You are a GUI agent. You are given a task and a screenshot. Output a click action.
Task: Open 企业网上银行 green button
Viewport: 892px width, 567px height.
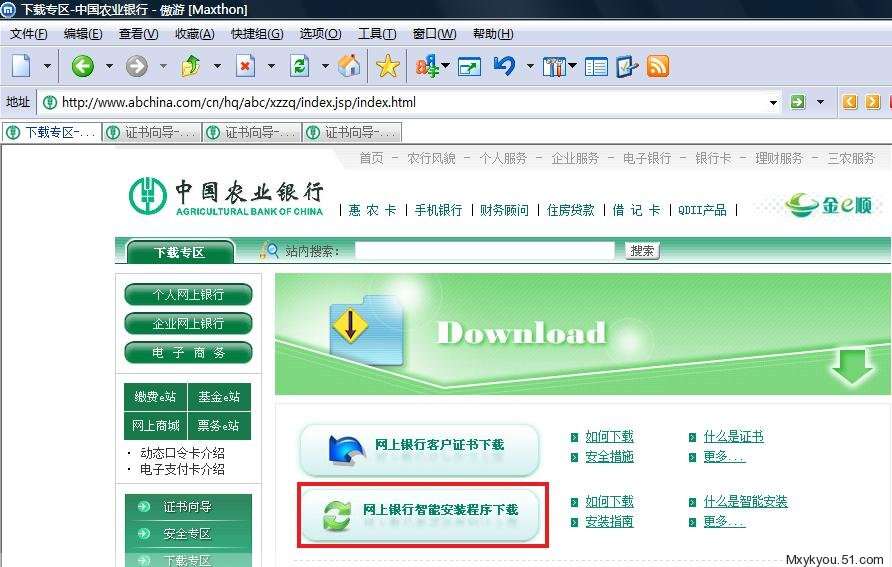coord(188,324)
